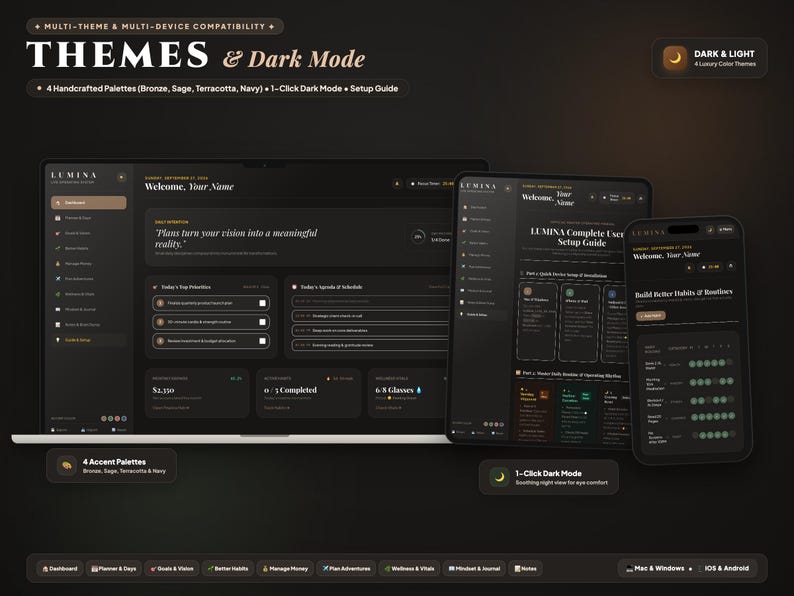Viewport: 794px width, 596px height.
Task: Click the water drop icon beside 6/8 Glasses
Action: pyautogui.click(x=419, y=390)
